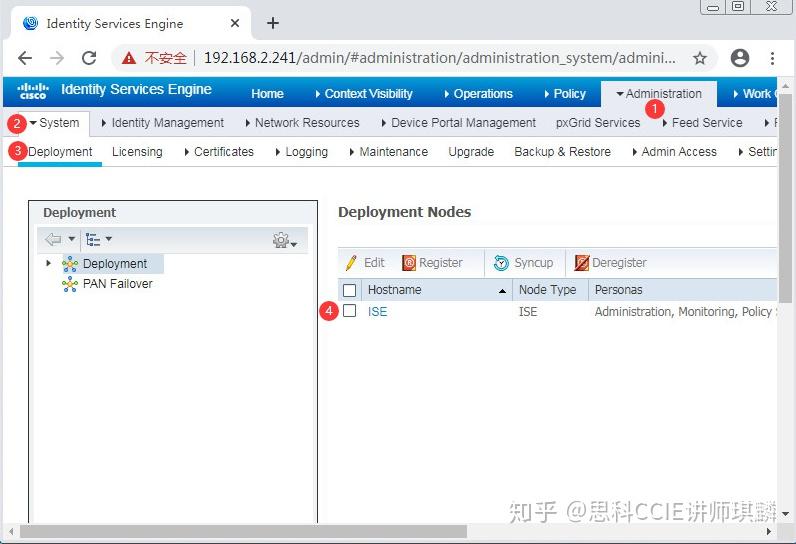Image resolution: width=796 pixels, height=544 pixels.
Task: Switch to the Upgrade tab
Action: (x=471, y=152)
